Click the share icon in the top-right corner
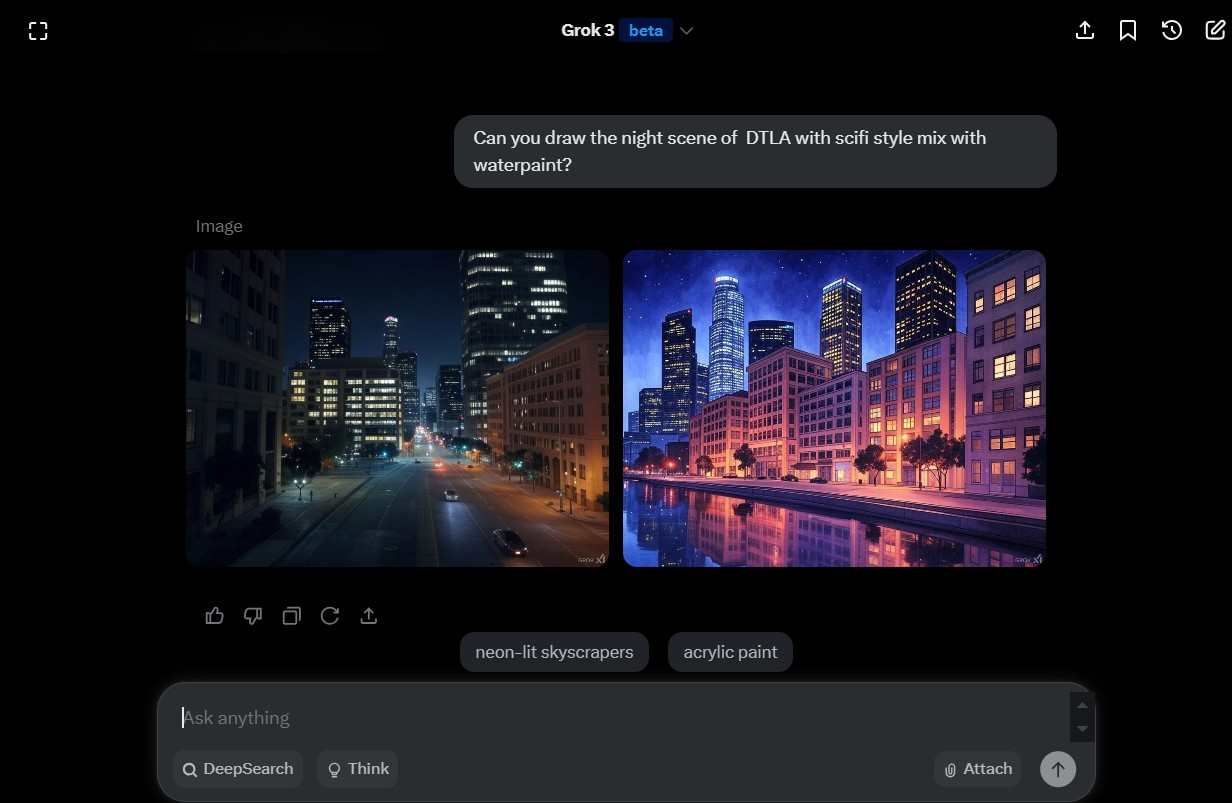This screenshot has width=1232, height=803. point(1084,30)
